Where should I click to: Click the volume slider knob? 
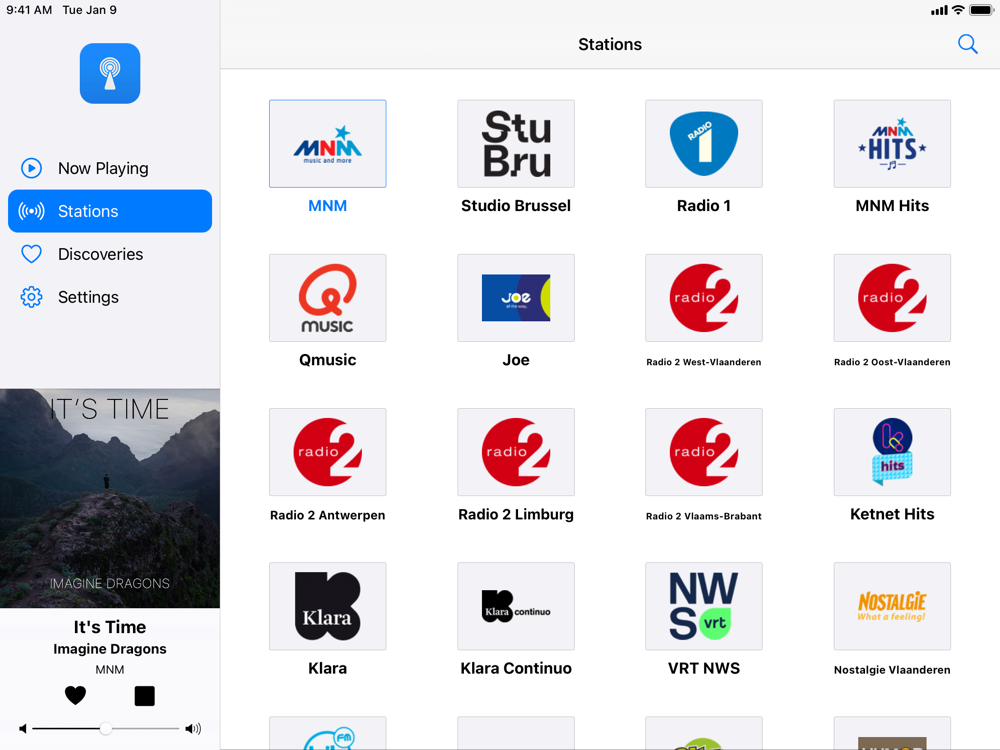click(106, 728)
